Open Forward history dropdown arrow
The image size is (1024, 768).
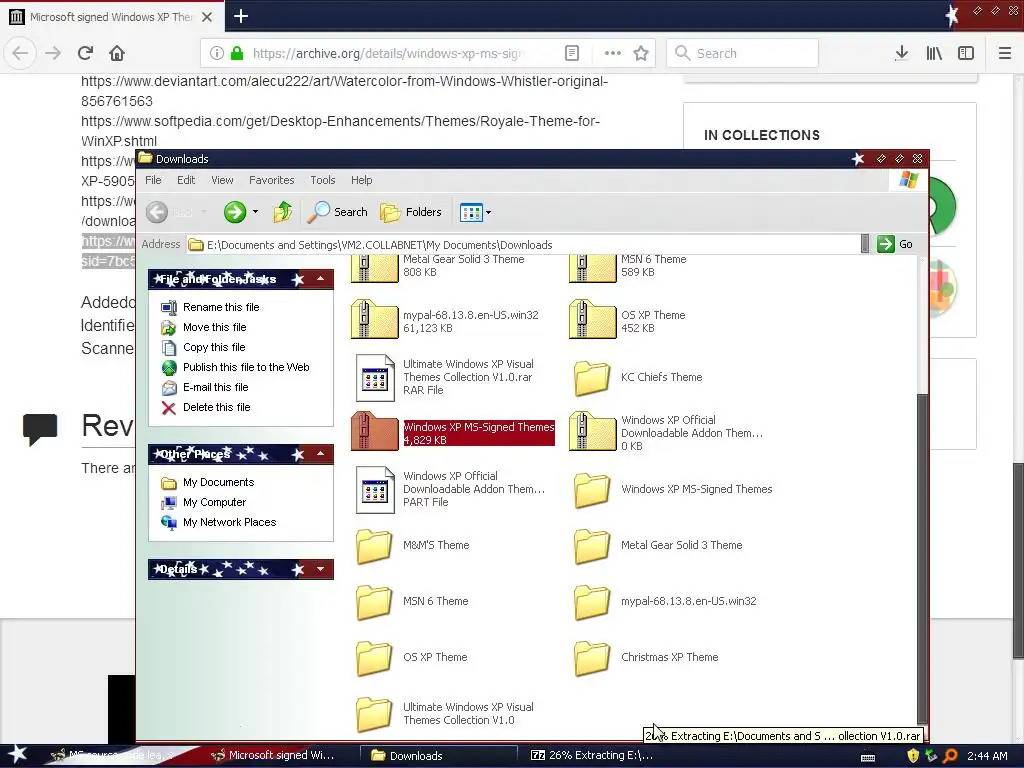pos(255,212)
